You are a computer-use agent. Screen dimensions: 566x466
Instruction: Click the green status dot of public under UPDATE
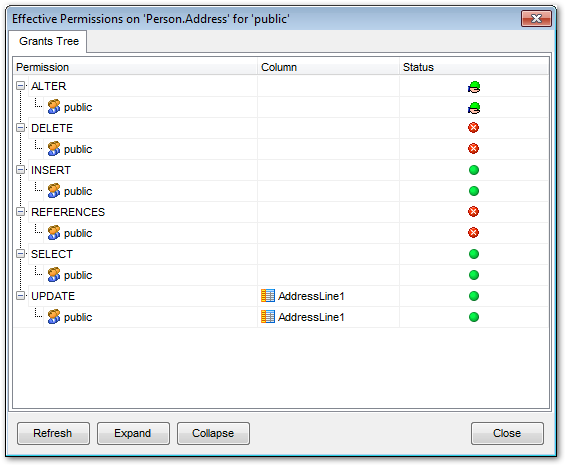[x=474, y=317]
